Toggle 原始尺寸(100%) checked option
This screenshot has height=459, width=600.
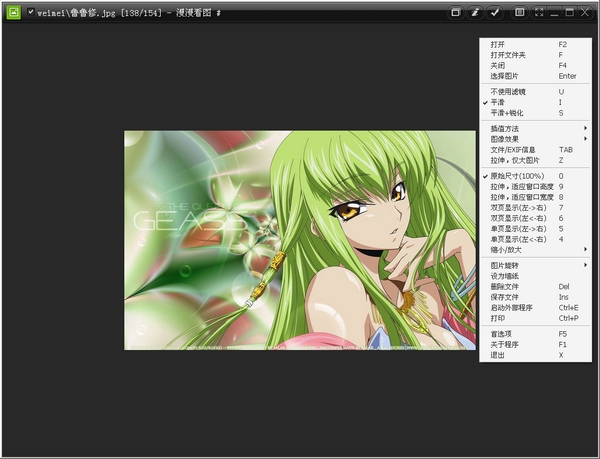click(535, 176)
